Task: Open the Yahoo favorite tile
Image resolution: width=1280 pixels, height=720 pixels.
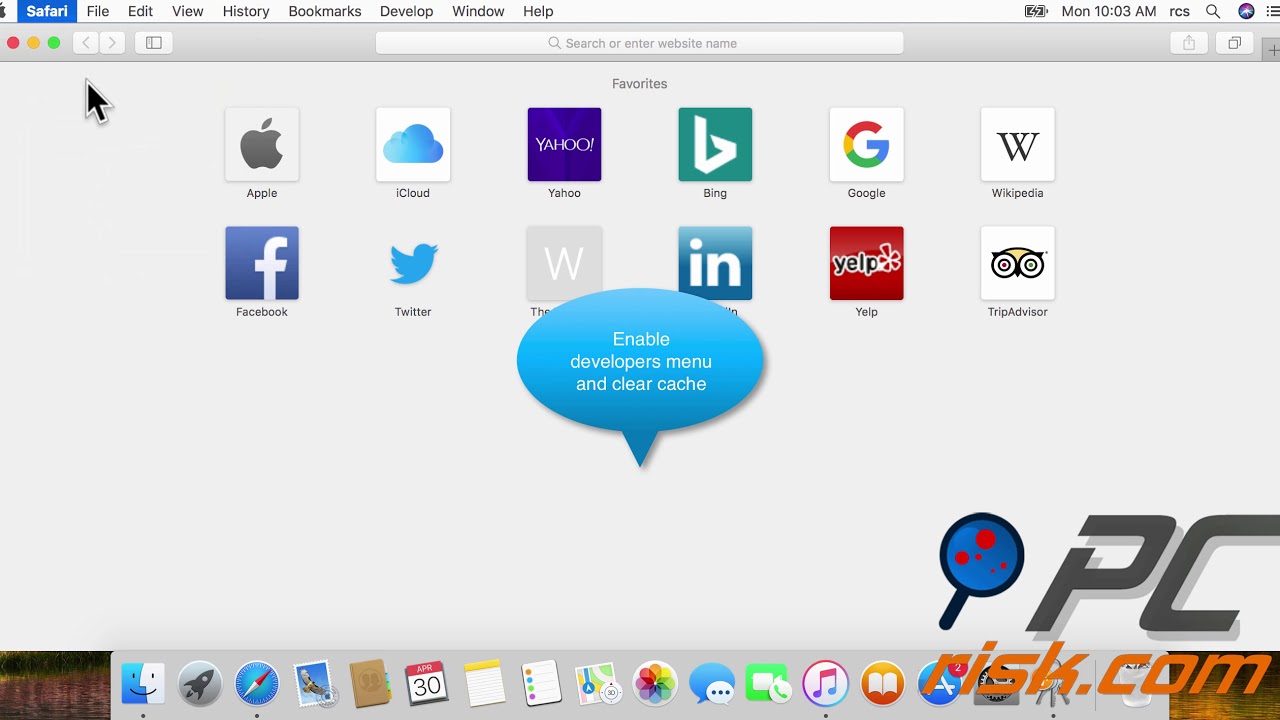Action: [564, 145]
